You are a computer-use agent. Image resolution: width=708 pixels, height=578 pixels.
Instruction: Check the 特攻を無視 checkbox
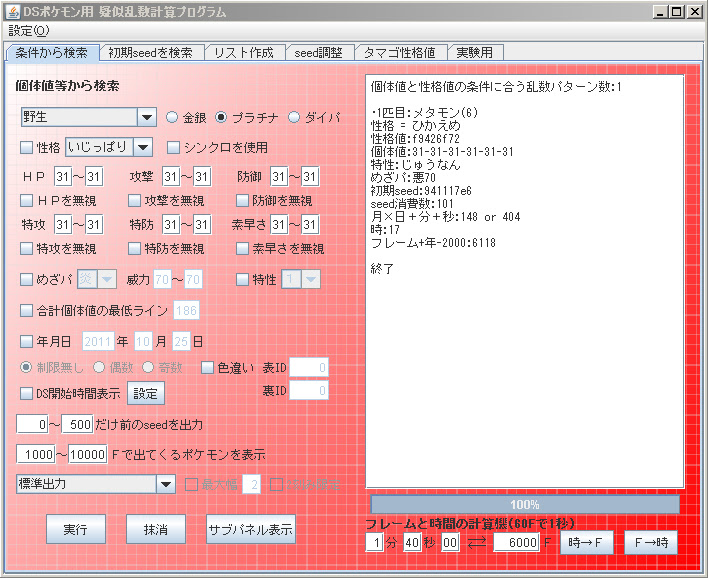tap(27, 248)
